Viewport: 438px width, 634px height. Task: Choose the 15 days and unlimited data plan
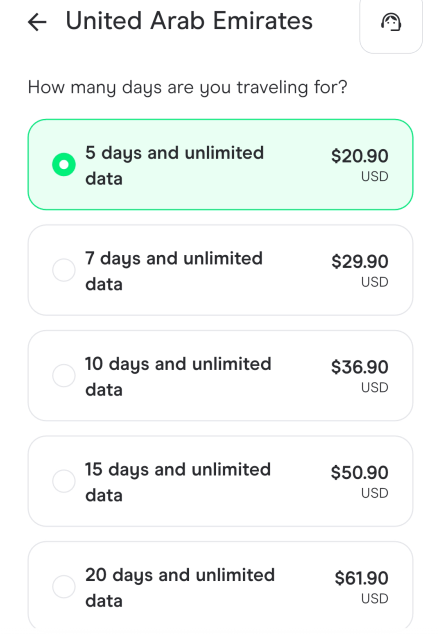point(220,481)
